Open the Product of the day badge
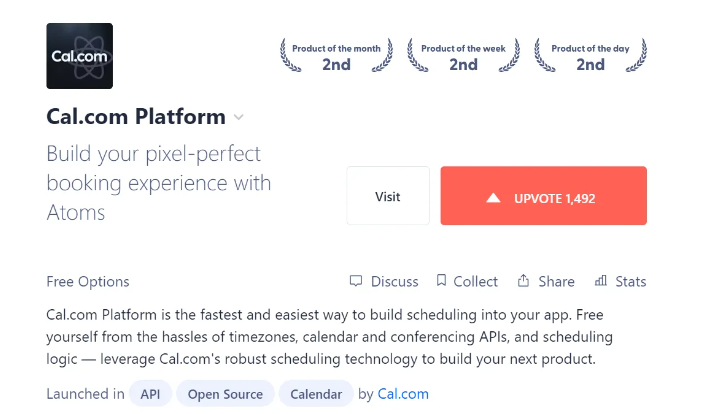 (x=590, y=56)
